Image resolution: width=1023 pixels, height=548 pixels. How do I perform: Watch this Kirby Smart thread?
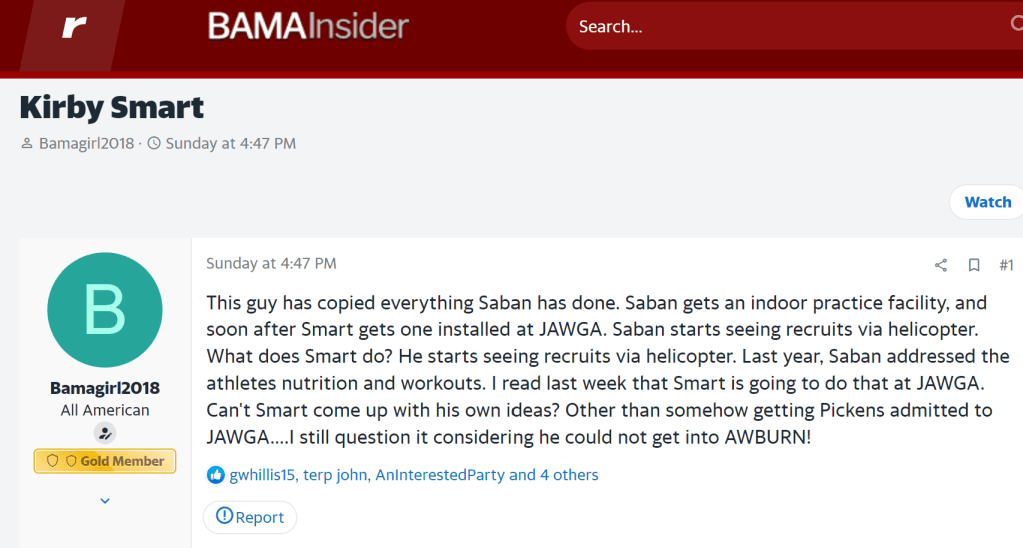987,202
